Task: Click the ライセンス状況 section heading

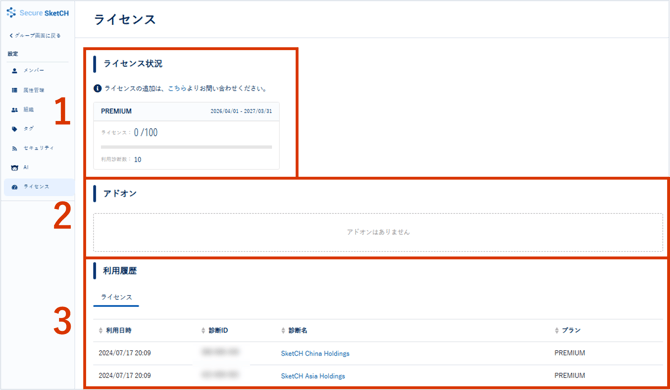Action: click(132, 64)
